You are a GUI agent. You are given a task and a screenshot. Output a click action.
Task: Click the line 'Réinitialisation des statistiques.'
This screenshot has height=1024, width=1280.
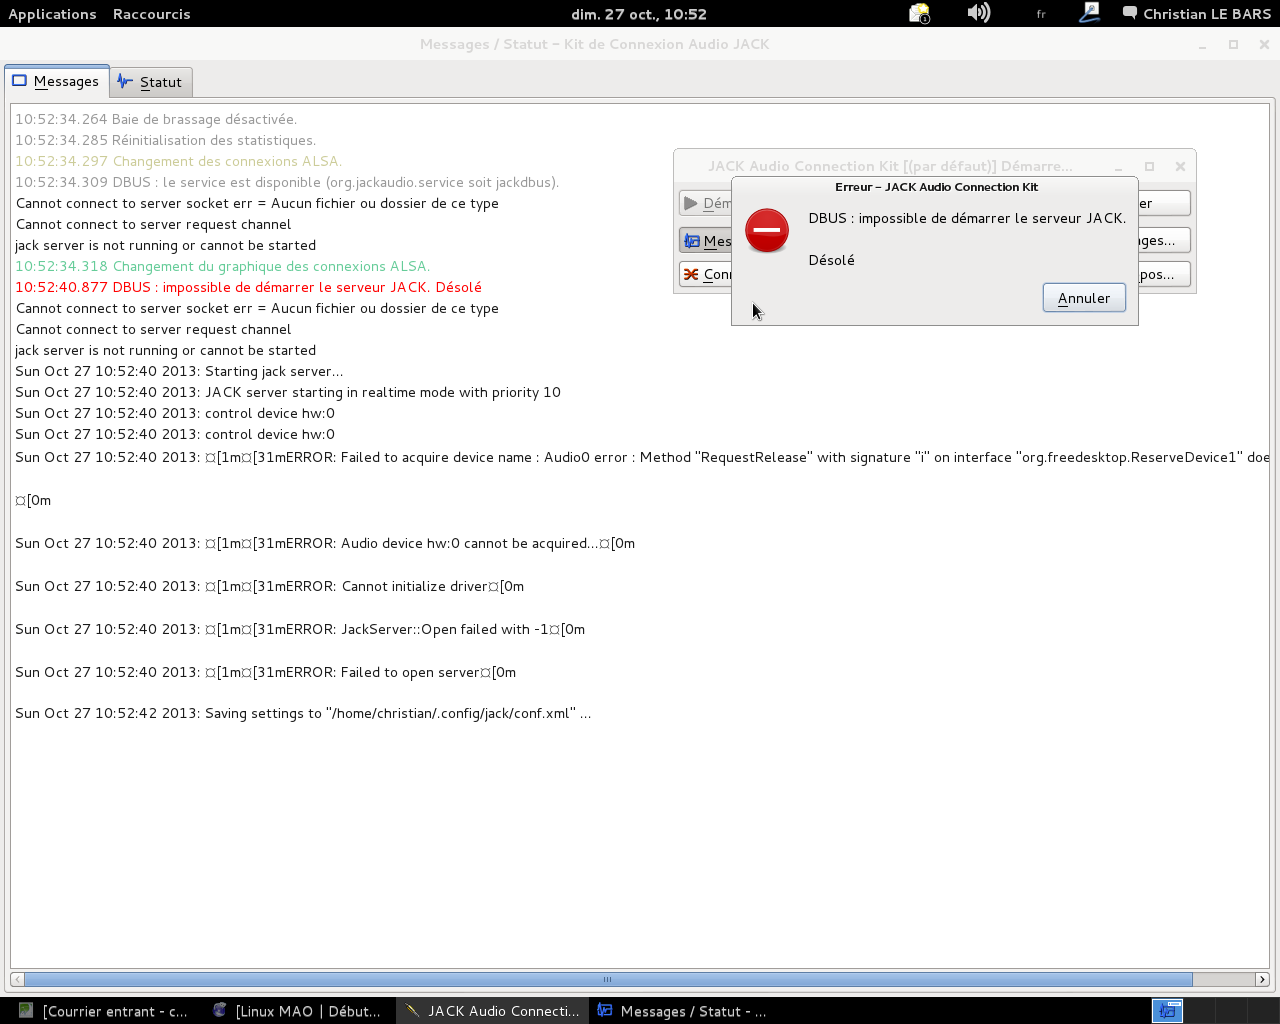[x=165, y=140]
